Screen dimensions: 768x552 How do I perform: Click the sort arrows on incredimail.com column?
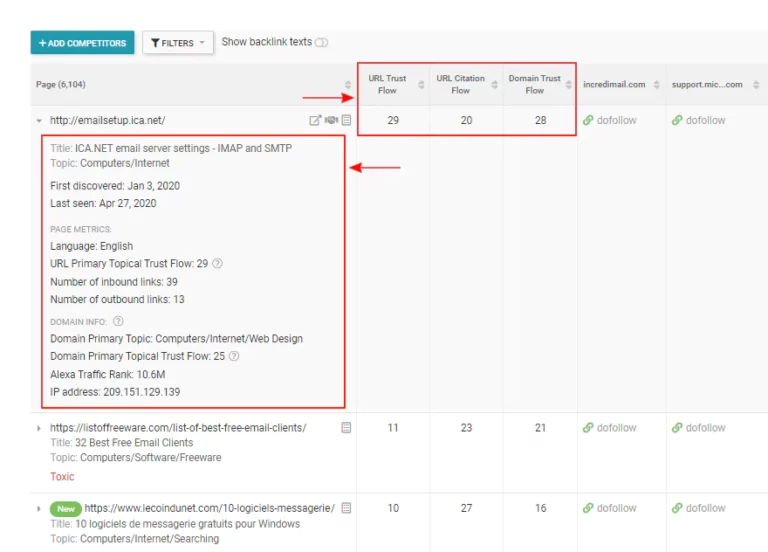tap(657, 85)
